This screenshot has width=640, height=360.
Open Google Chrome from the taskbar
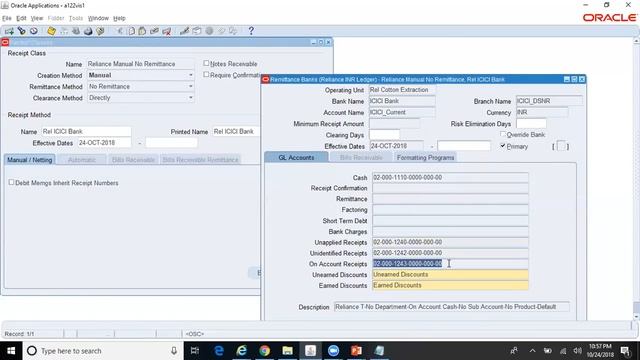click(x=264, y=351)
